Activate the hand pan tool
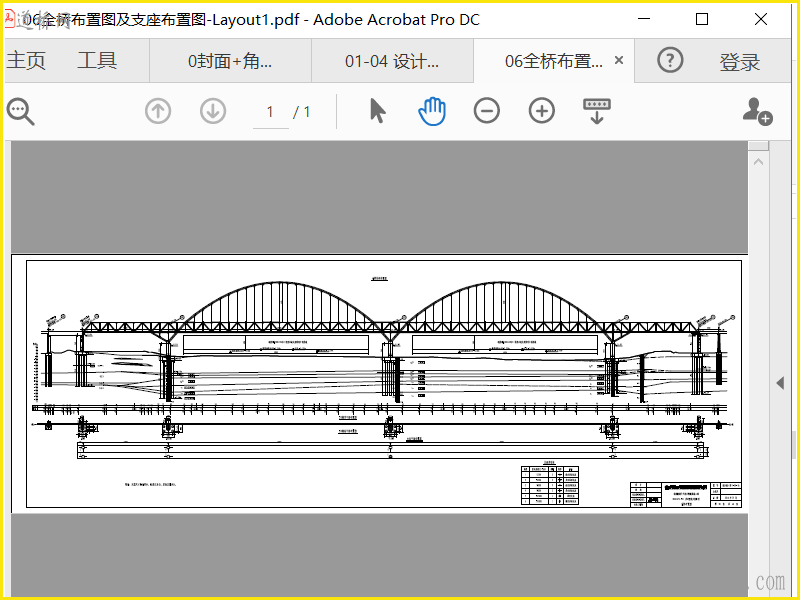Viewport: 800px width, 600px height. (432, 111)
